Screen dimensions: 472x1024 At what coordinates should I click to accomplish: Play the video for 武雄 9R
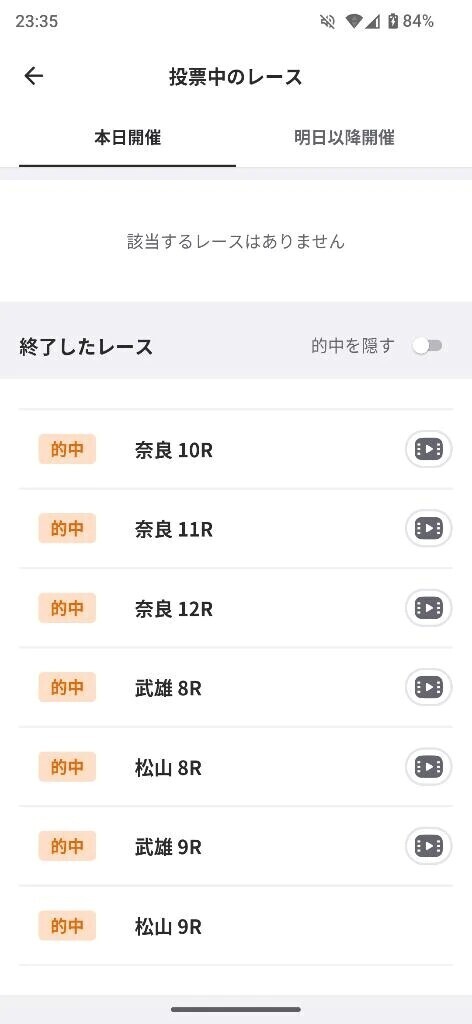point(428,846)
